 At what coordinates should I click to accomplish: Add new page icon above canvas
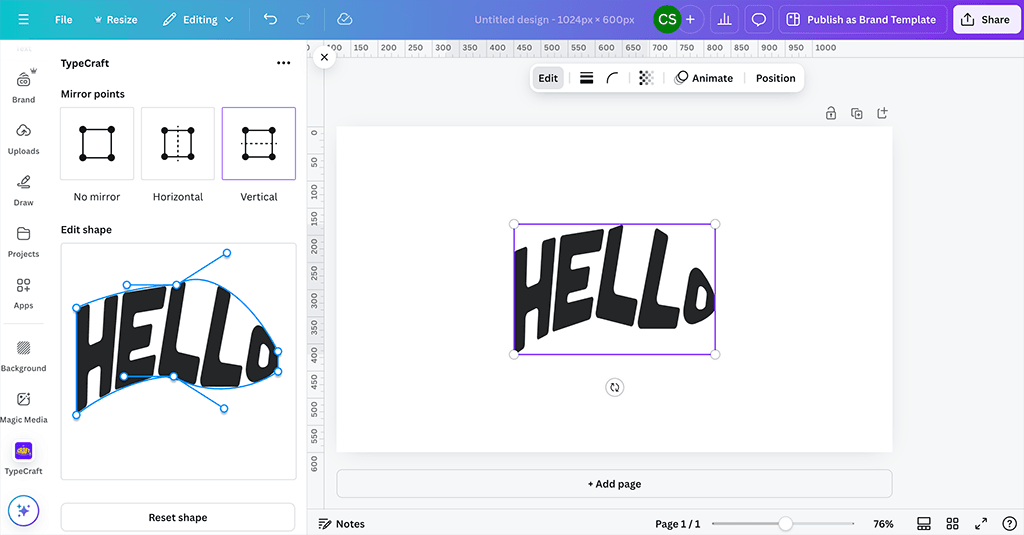(882, 113)
